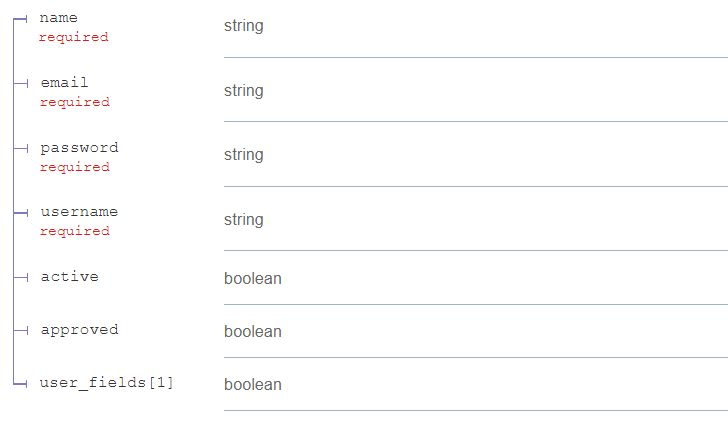Viewport: 728px width, 422px height.
Task: Click the red required tag under password
Action: click(x=75, y=167)
